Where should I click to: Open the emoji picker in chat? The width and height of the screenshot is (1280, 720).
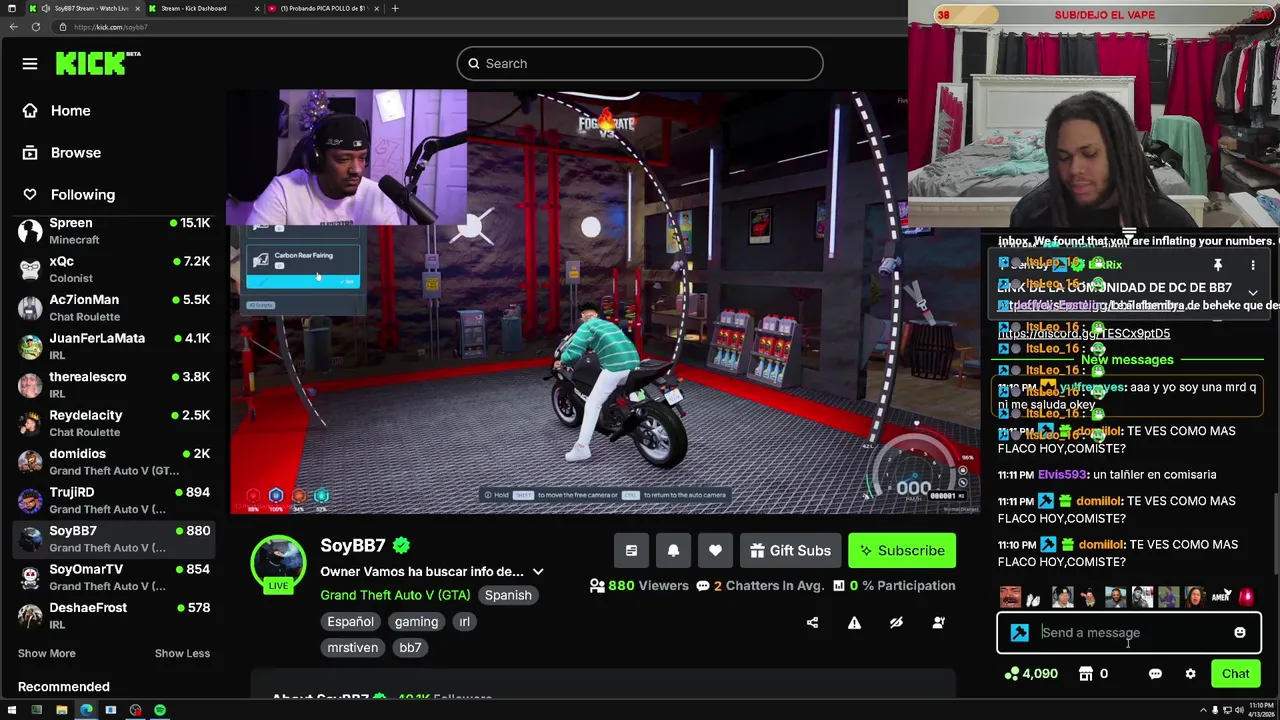tap(1239, 633)
